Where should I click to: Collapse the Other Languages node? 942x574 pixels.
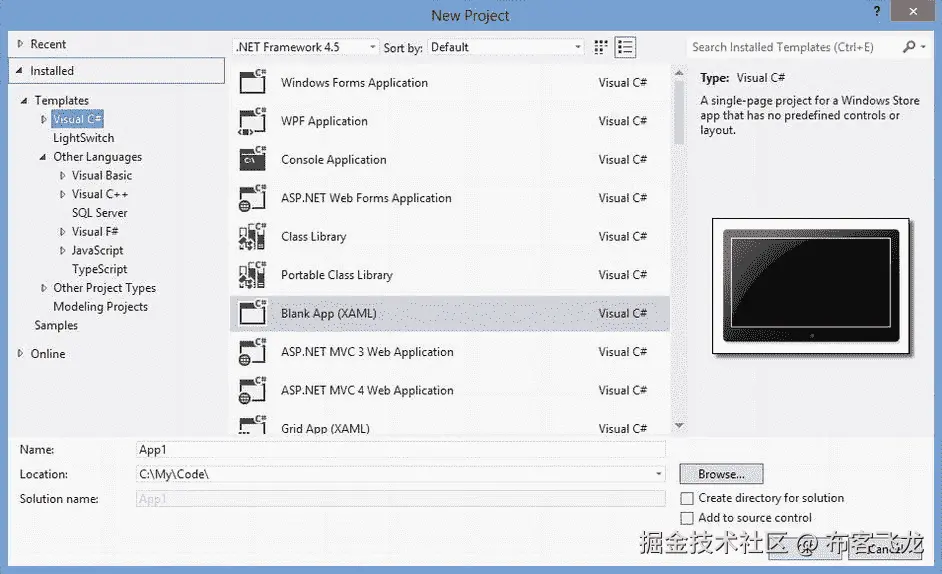tap(43, 157)
